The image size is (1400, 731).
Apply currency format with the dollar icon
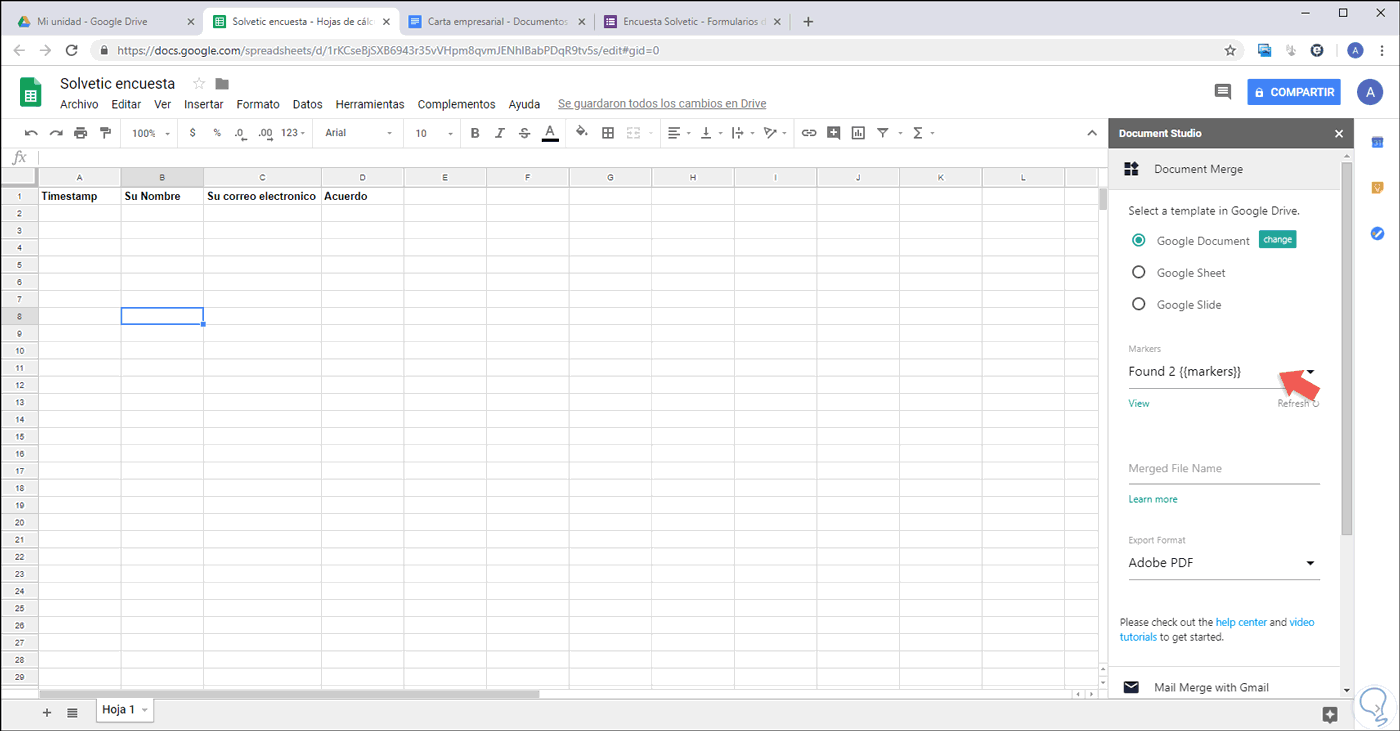pos(193,133)
